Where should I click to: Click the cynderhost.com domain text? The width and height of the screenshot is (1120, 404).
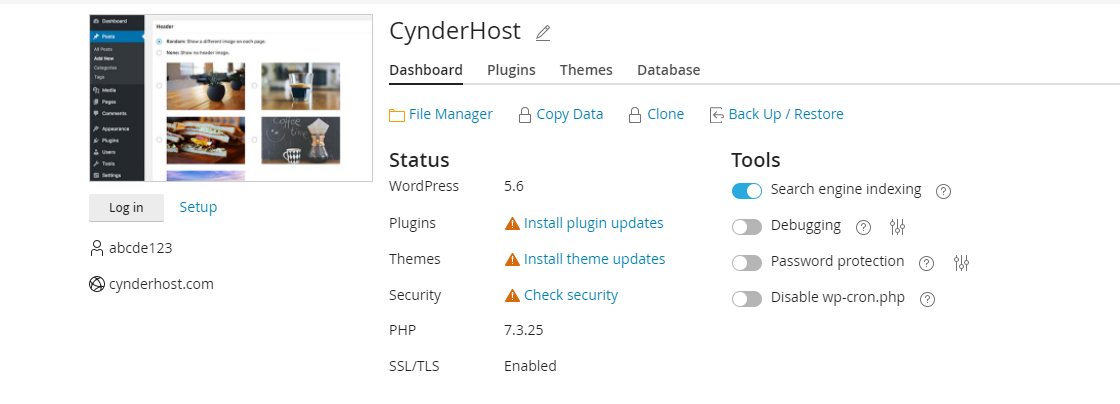coord(161,284)
